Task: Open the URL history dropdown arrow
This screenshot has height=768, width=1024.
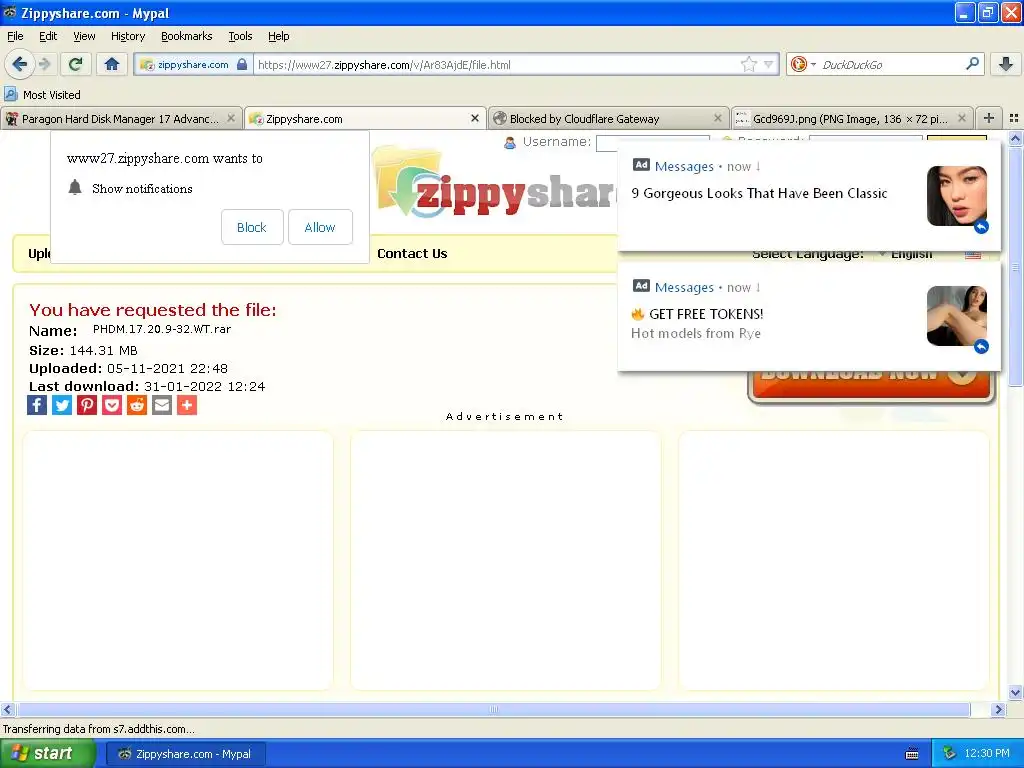Action: (x=769, y=64)
